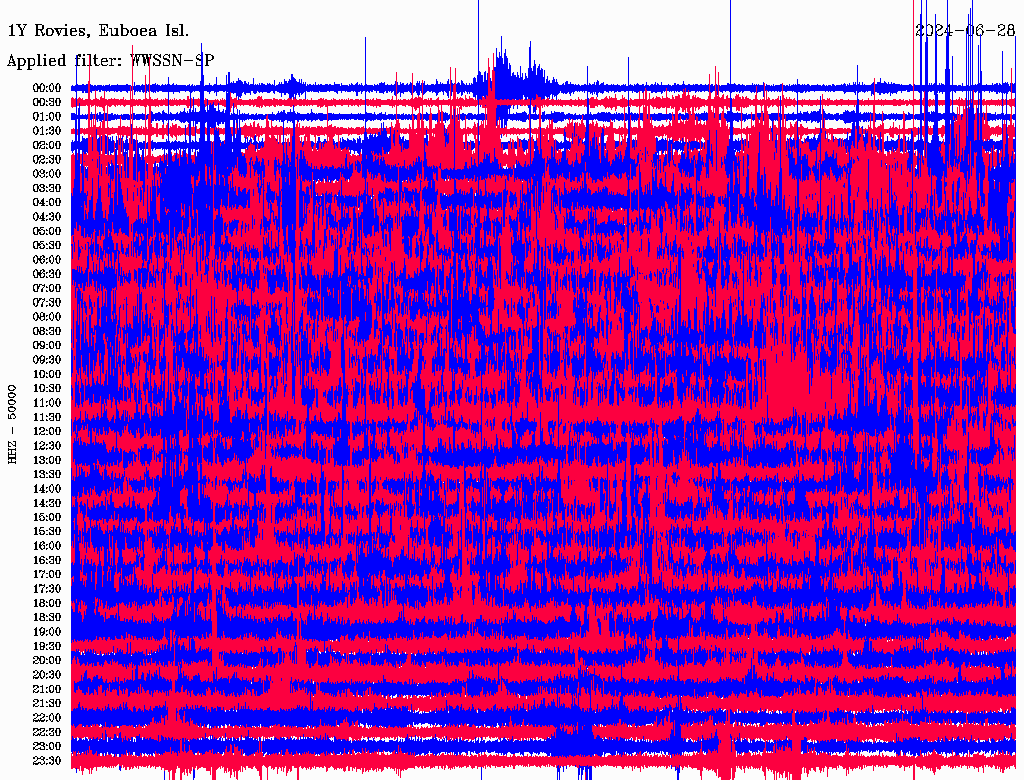Viewport: 1024px width, 780px height.
Task: Click the 23:00 time label
Action: (47, 746)
